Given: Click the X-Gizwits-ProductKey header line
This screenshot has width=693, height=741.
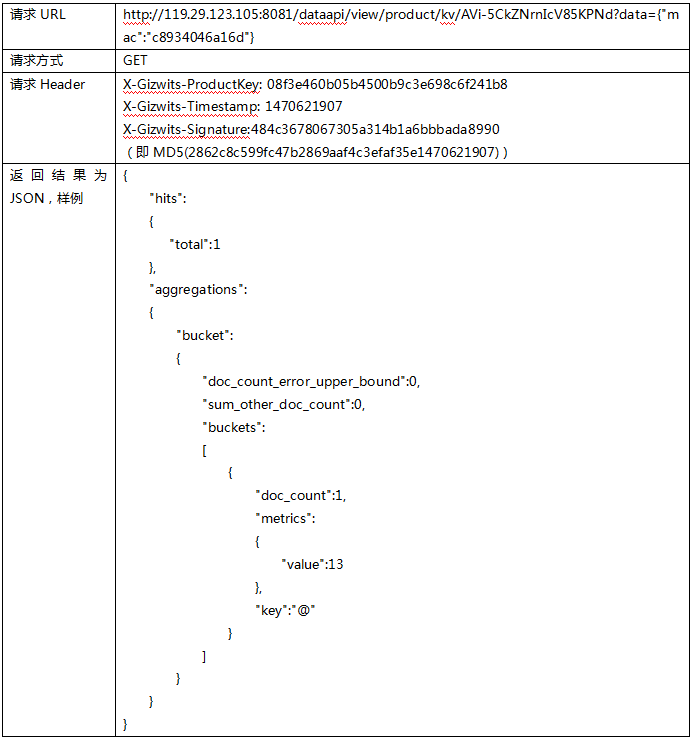Looking at the screenshot, I should pos(314,84).
